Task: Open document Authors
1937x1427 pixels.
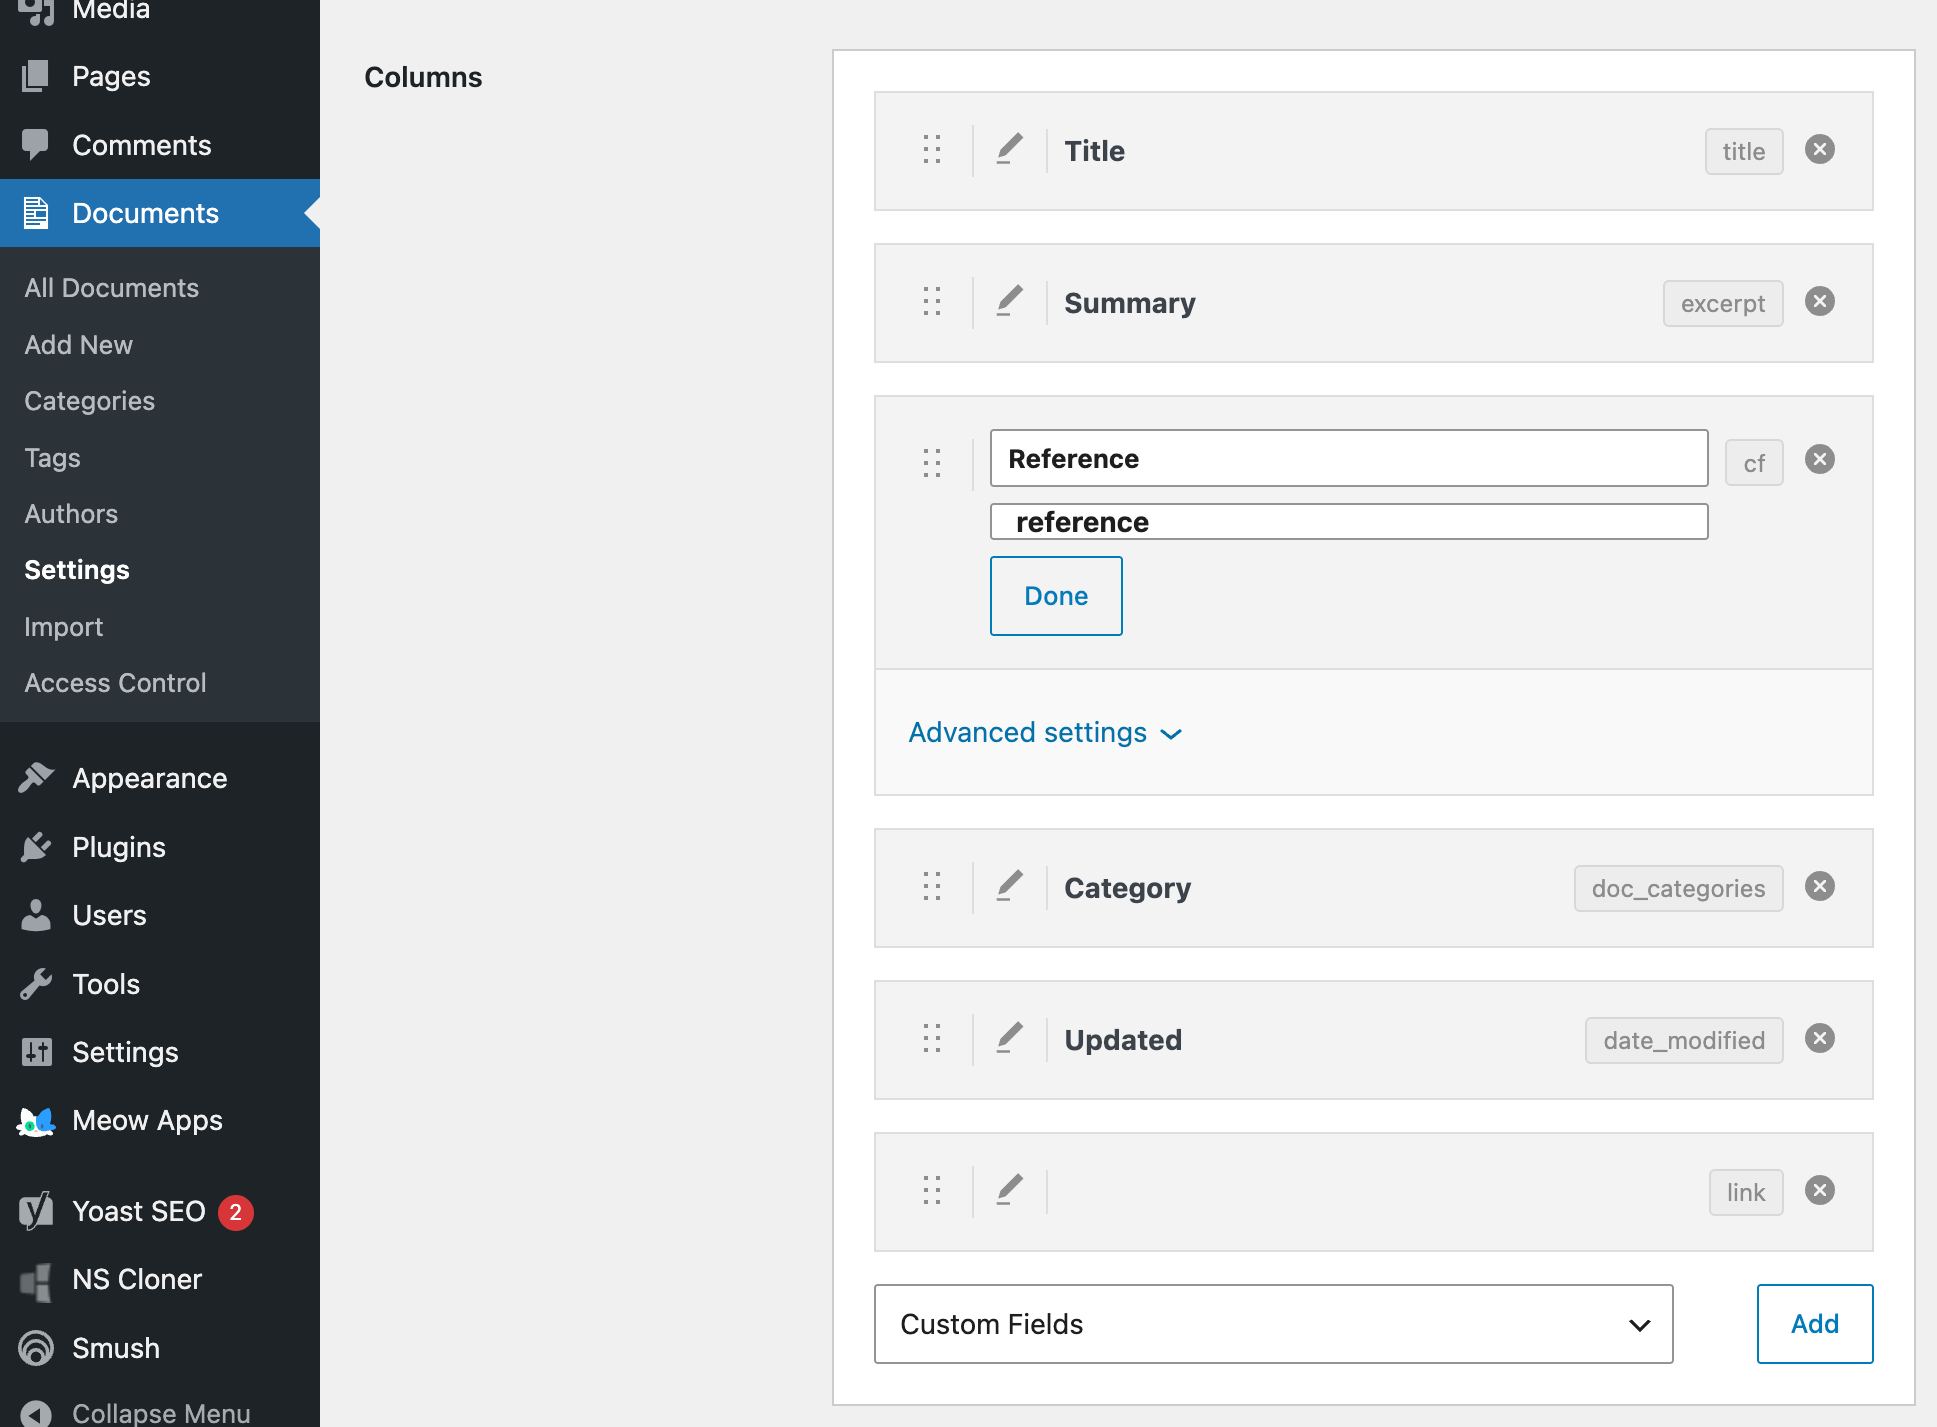Action: point(71,514)
